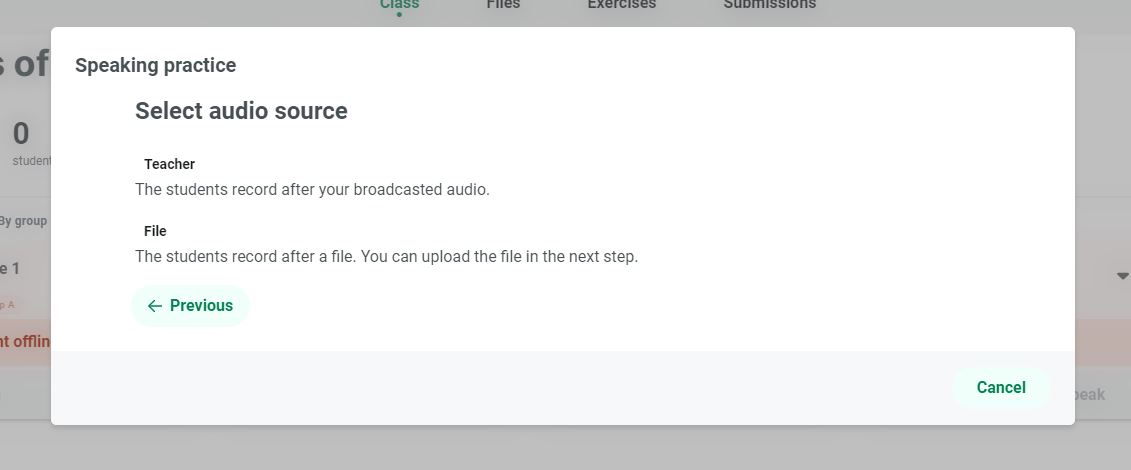This screenshot has height=470, width=1131.
Task: Open the Submissions tab
Action: tap(769, 6)
